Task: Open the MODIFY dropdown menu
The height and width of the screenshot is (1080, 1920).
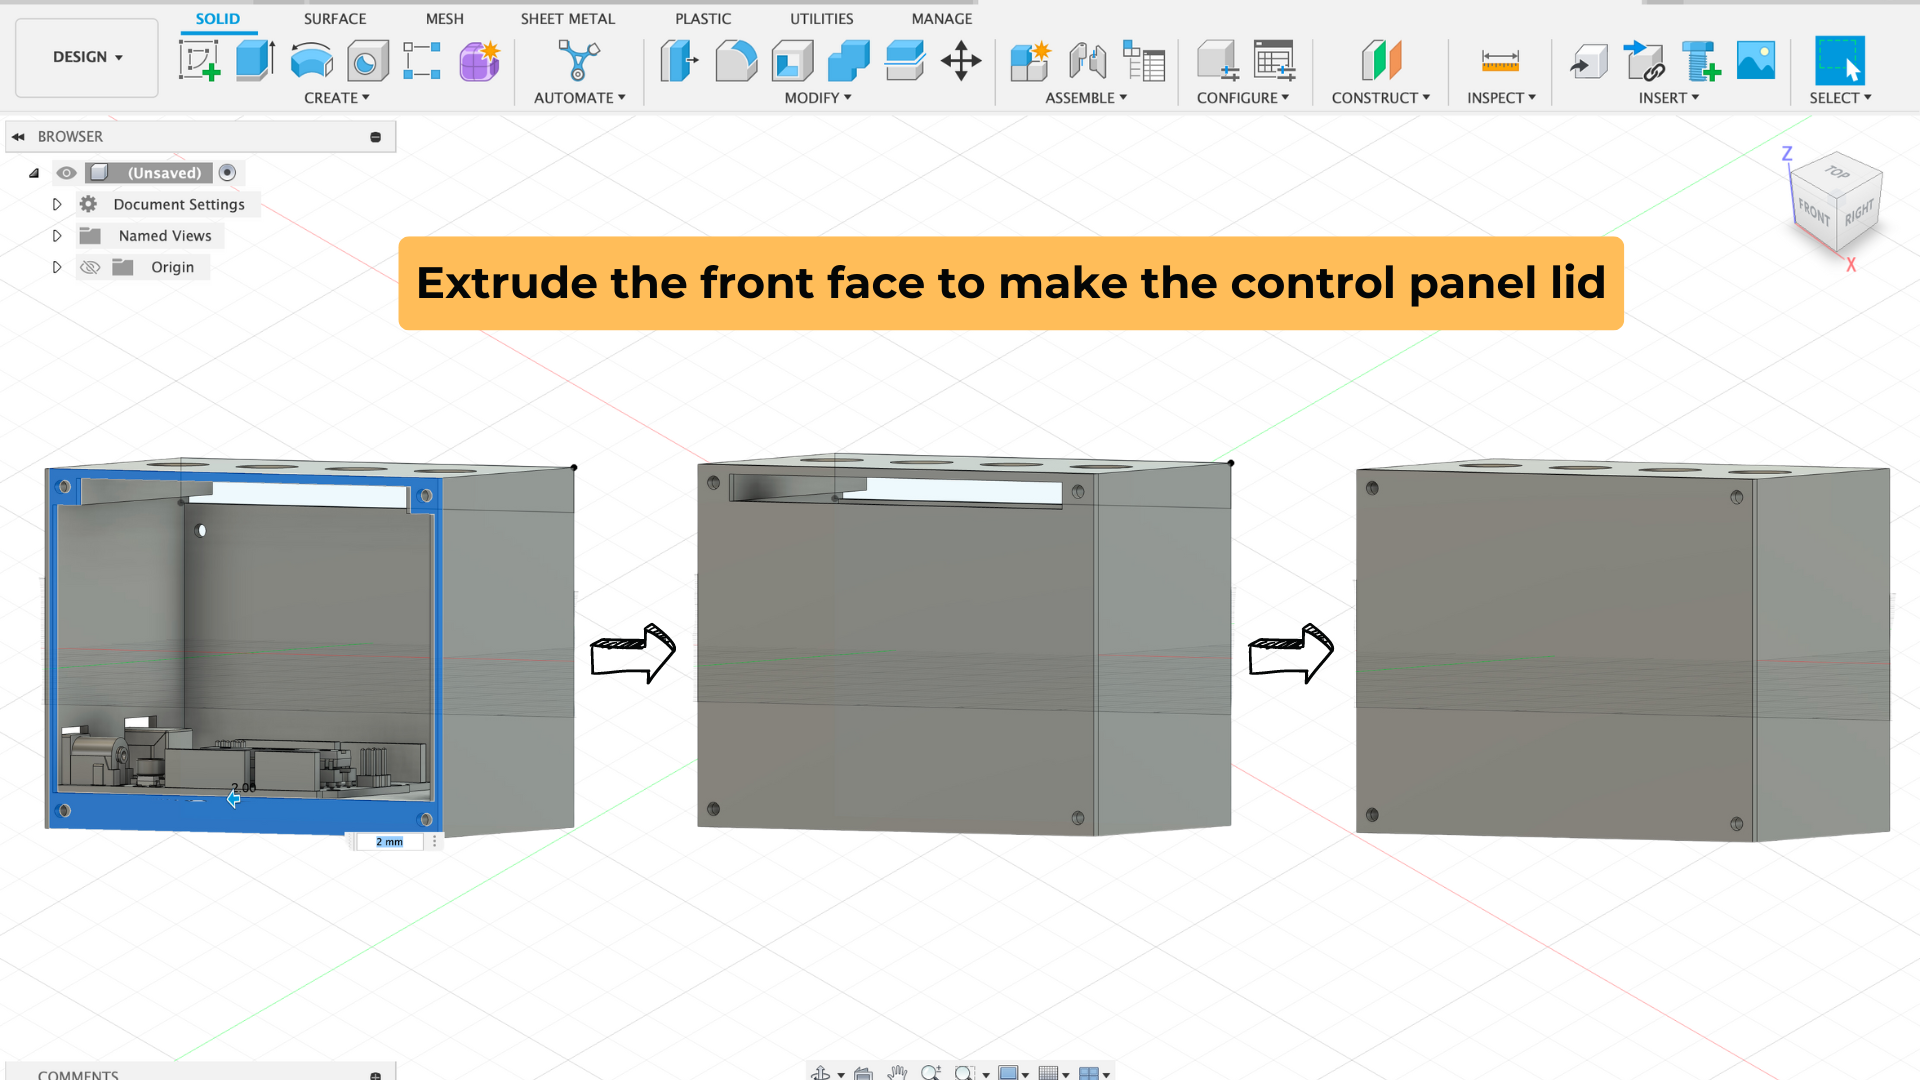Action: (817, 98)
